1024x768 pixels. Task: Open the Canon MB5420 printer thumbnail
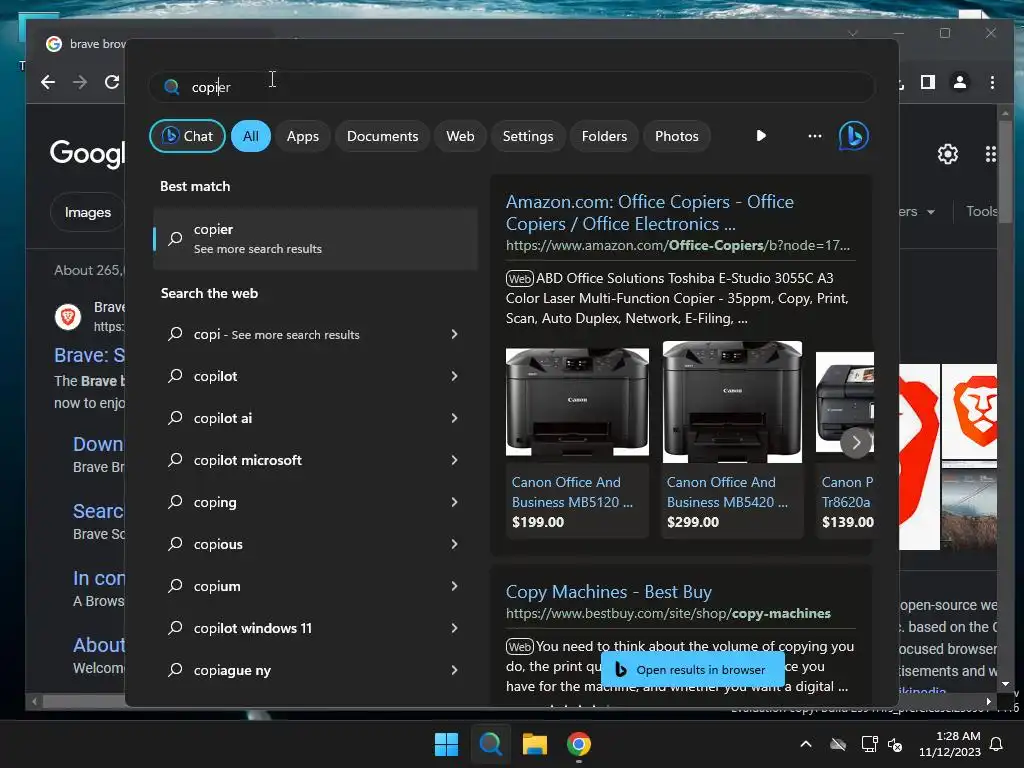coord(732,401)
